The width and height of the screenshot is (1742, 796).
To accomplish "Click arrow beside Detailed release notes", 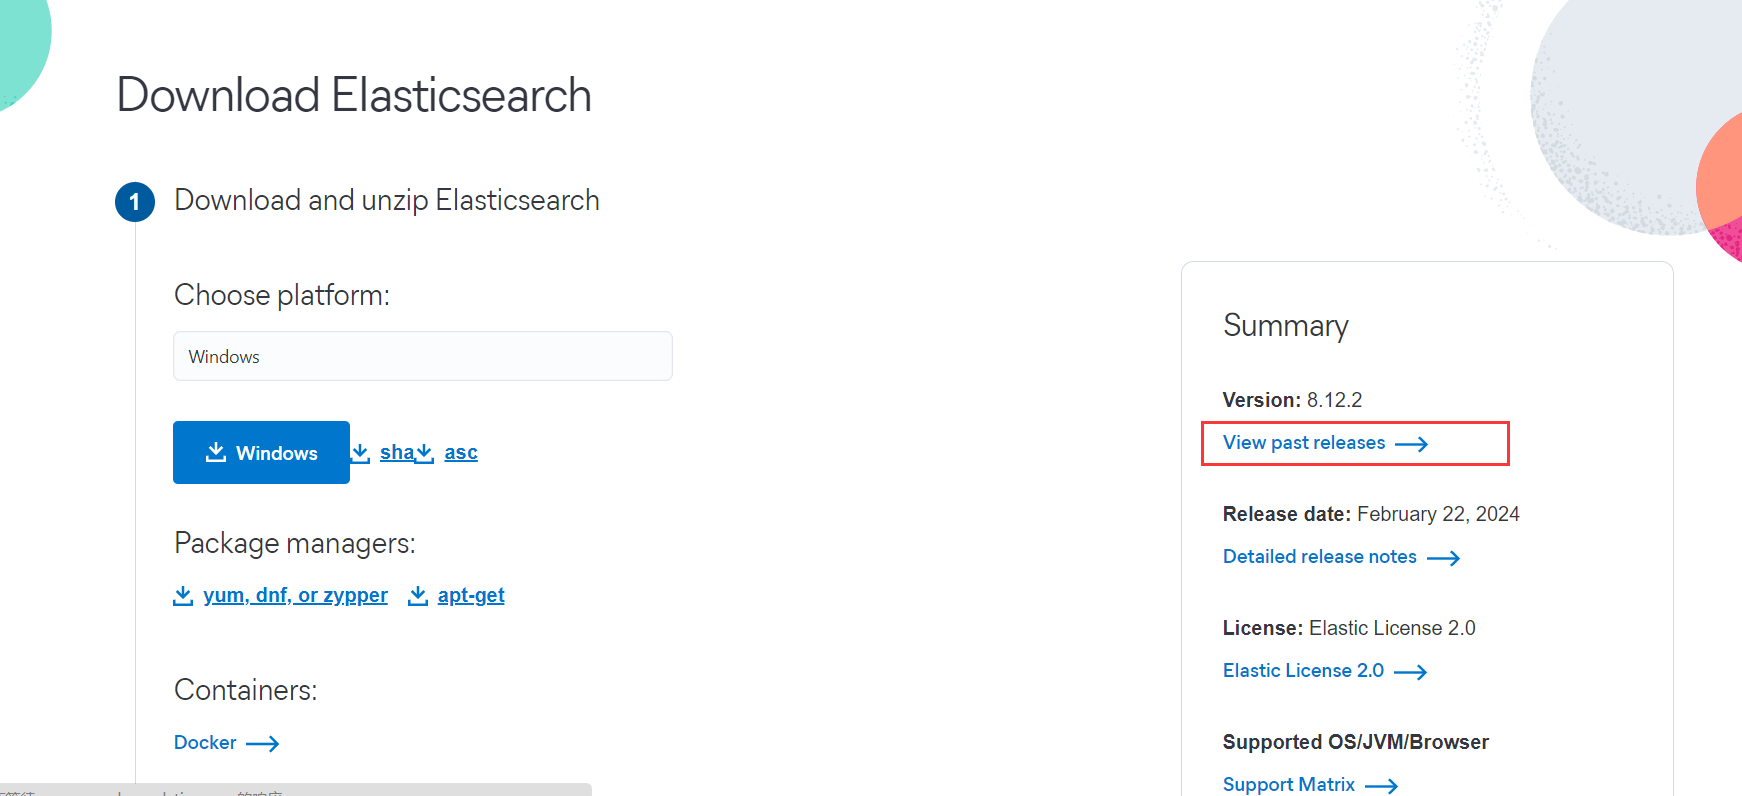I will (x=1444, y=558).
